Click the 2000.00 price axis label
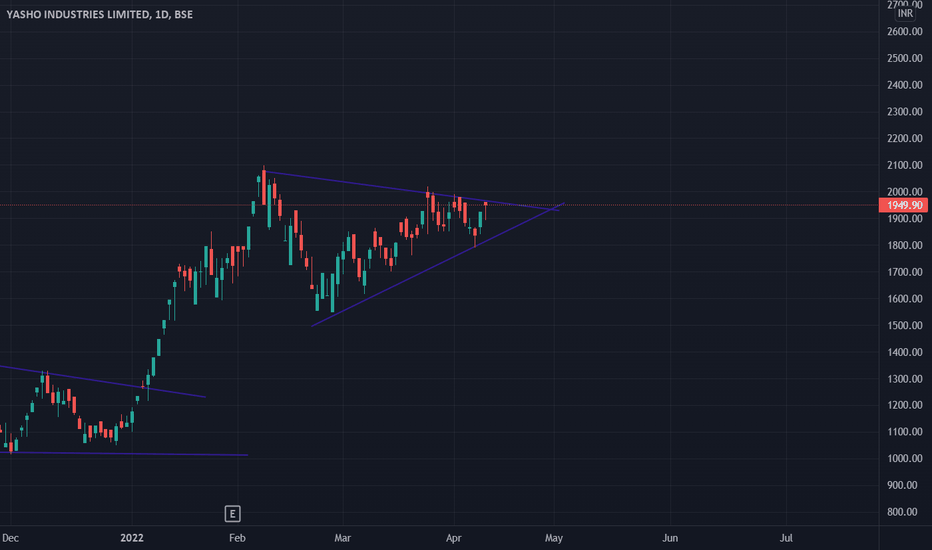 (905, 192)
